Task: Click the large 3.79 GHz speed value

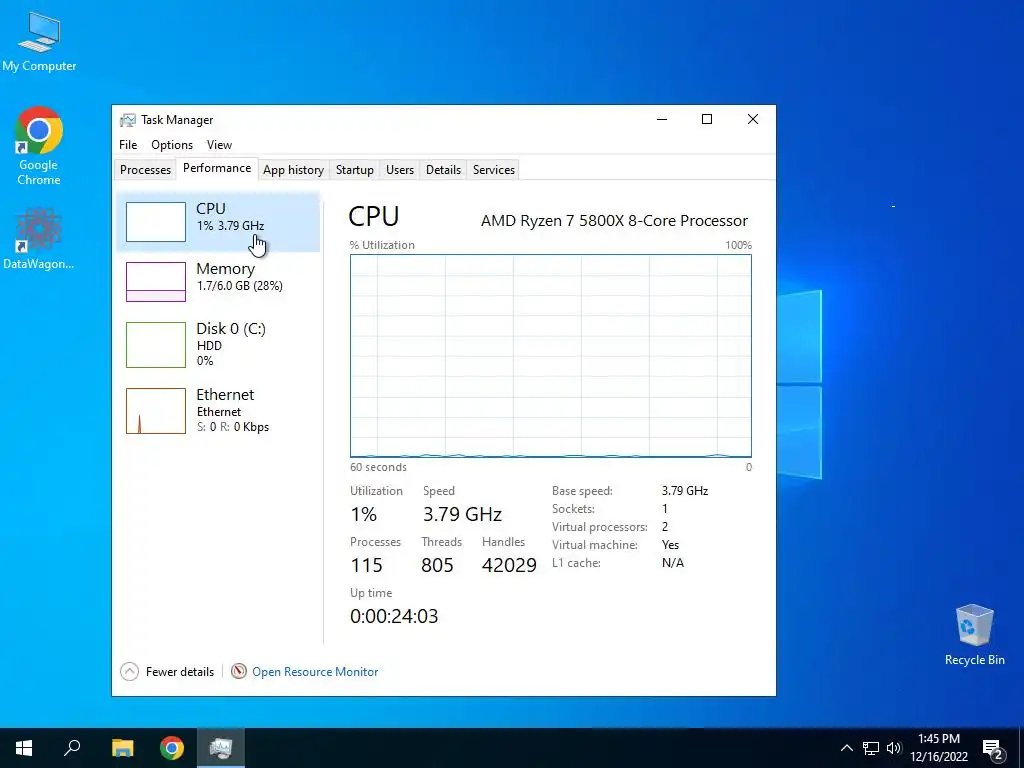Action: pos(462,514)
